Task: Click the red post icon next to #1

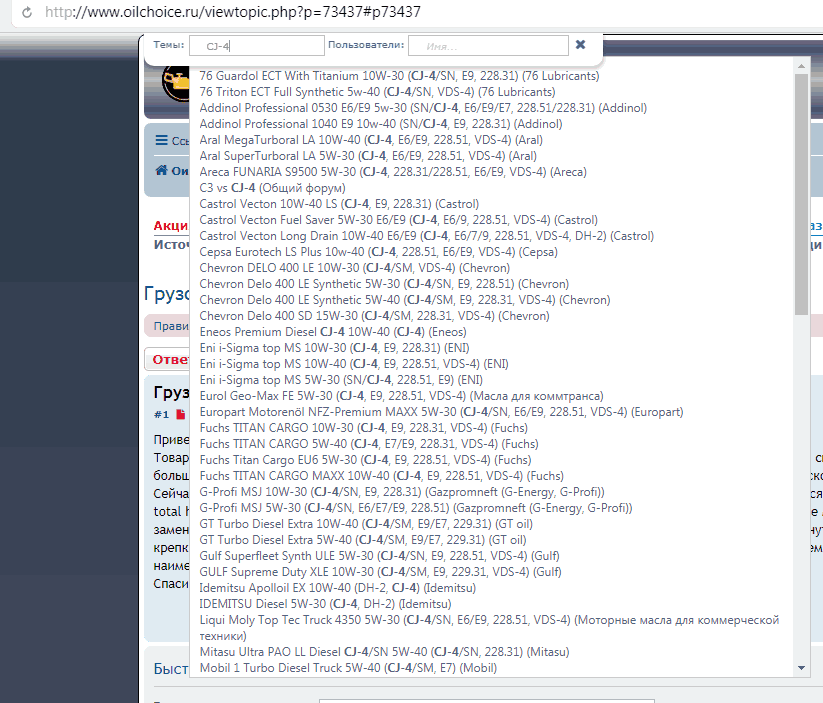Action: [181, 414]
